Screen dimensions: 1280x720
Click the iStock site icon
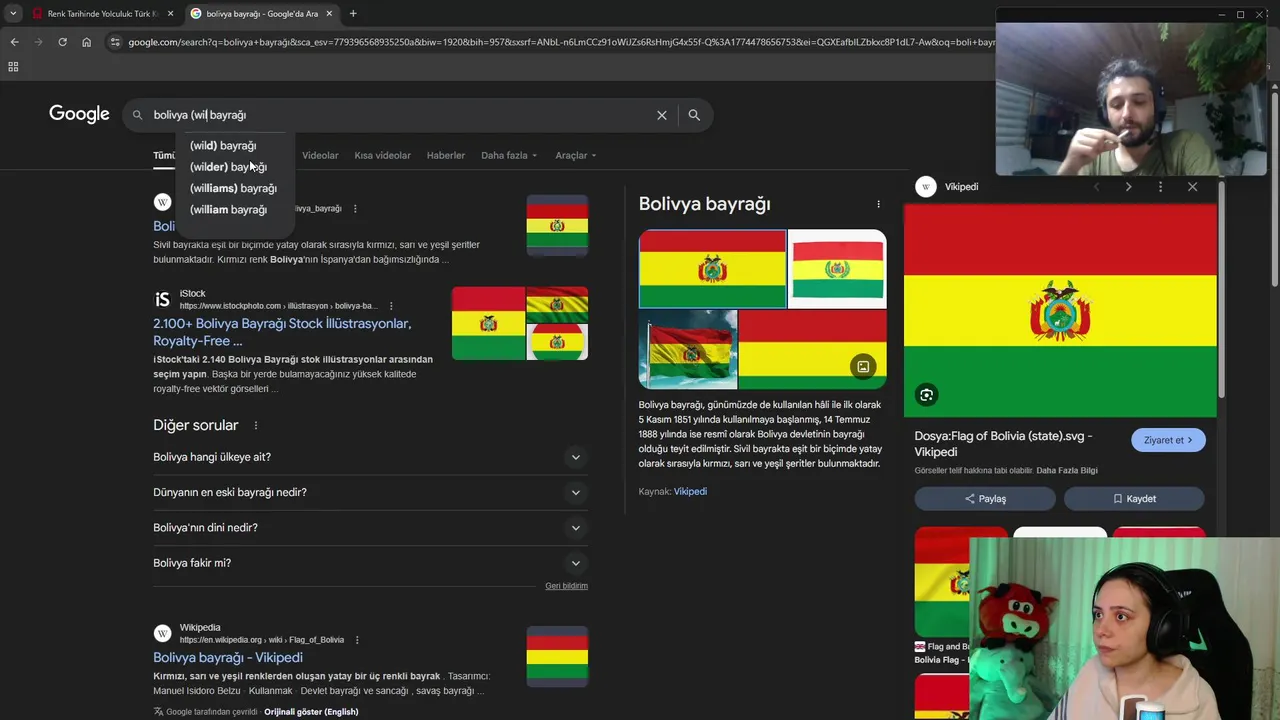(162, 300)
